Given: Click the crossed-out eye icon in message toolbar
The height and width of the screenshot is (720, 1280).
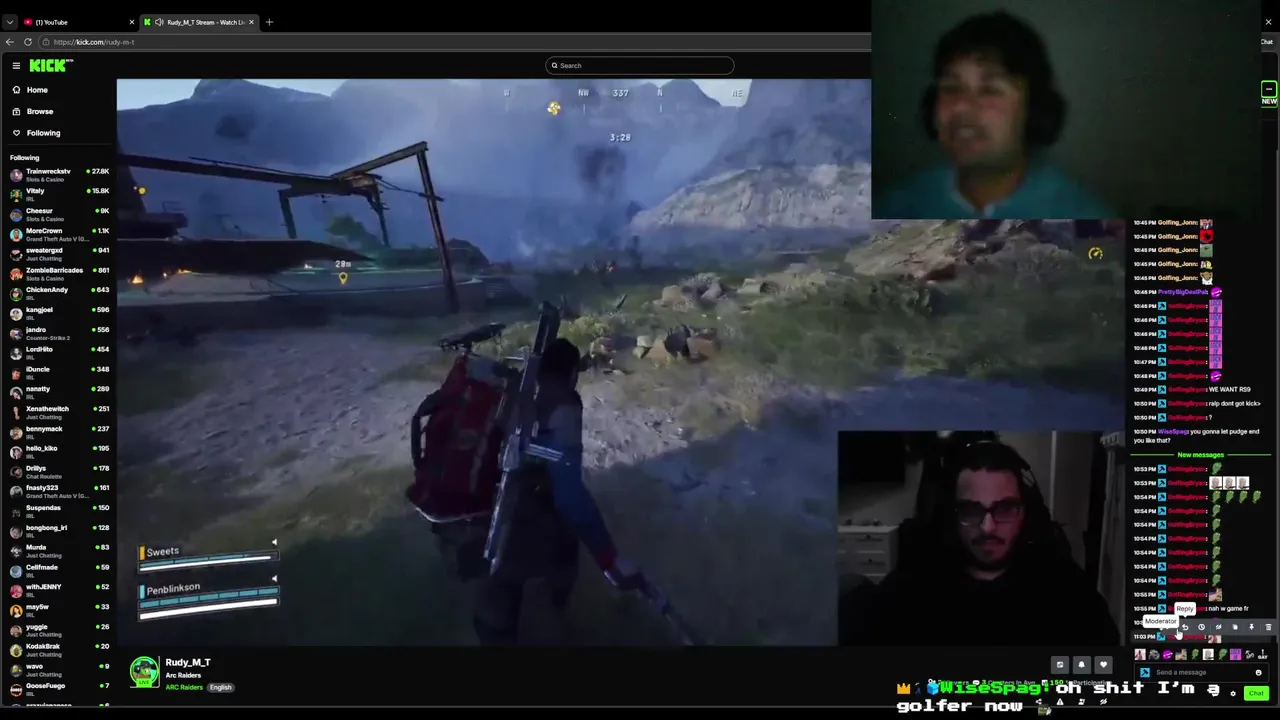Looking at the screenshot, I should 1218,627.
